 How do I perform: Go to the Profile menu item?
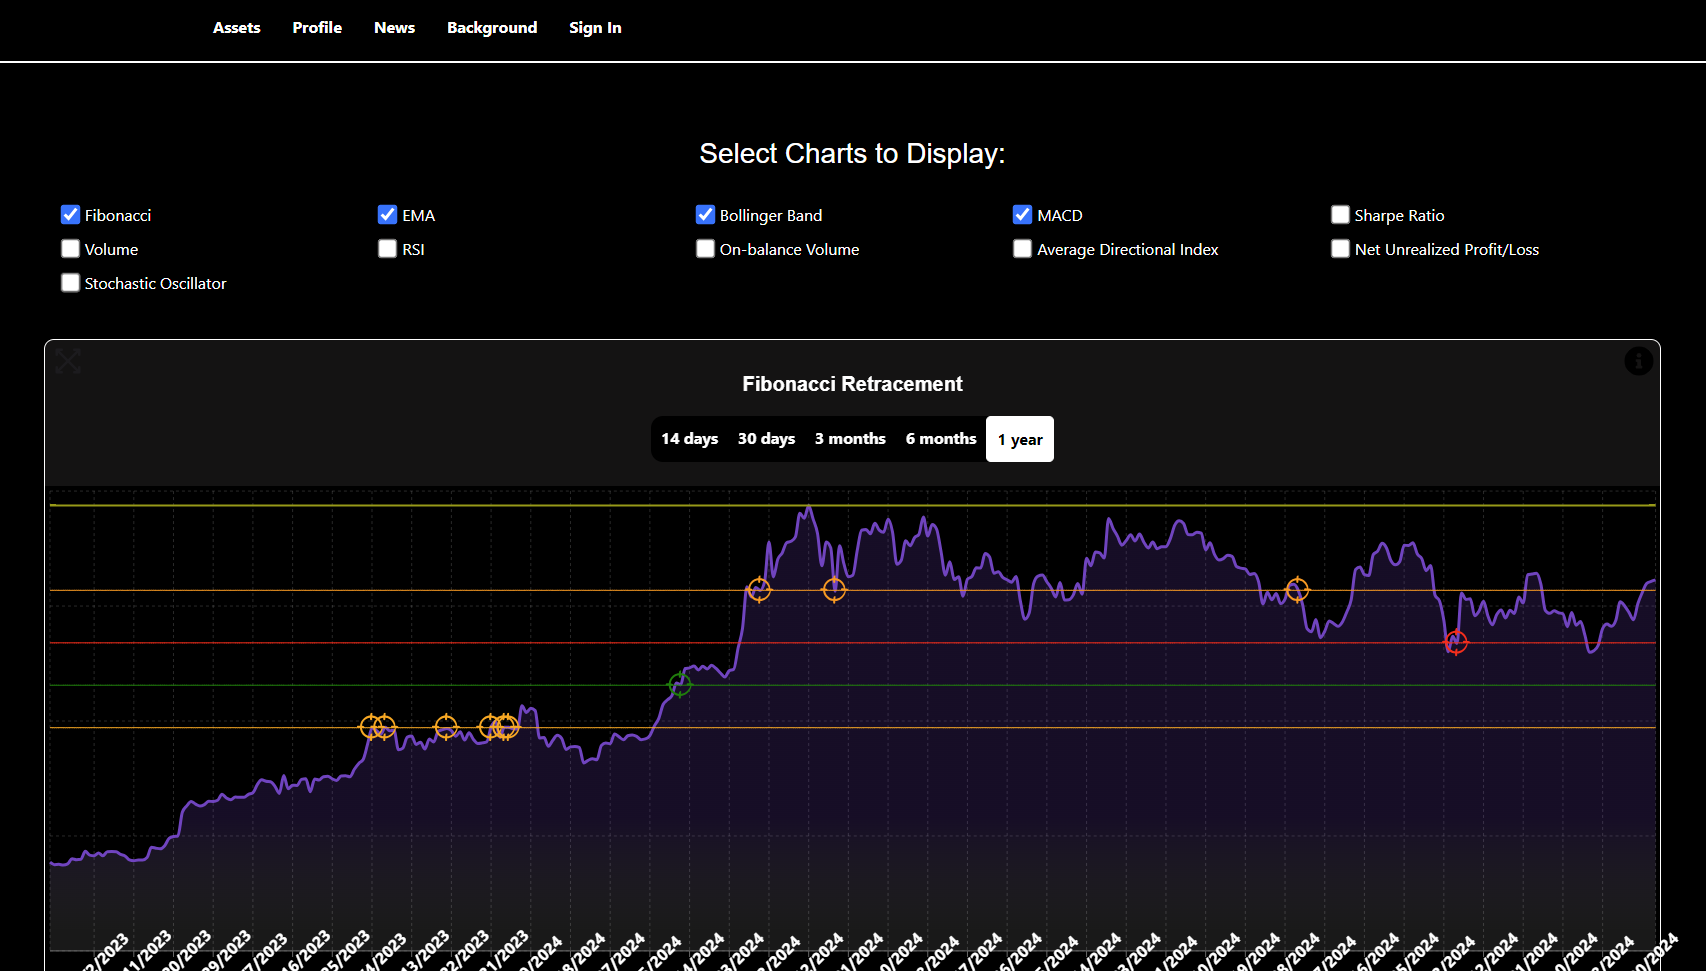(317, 28)
